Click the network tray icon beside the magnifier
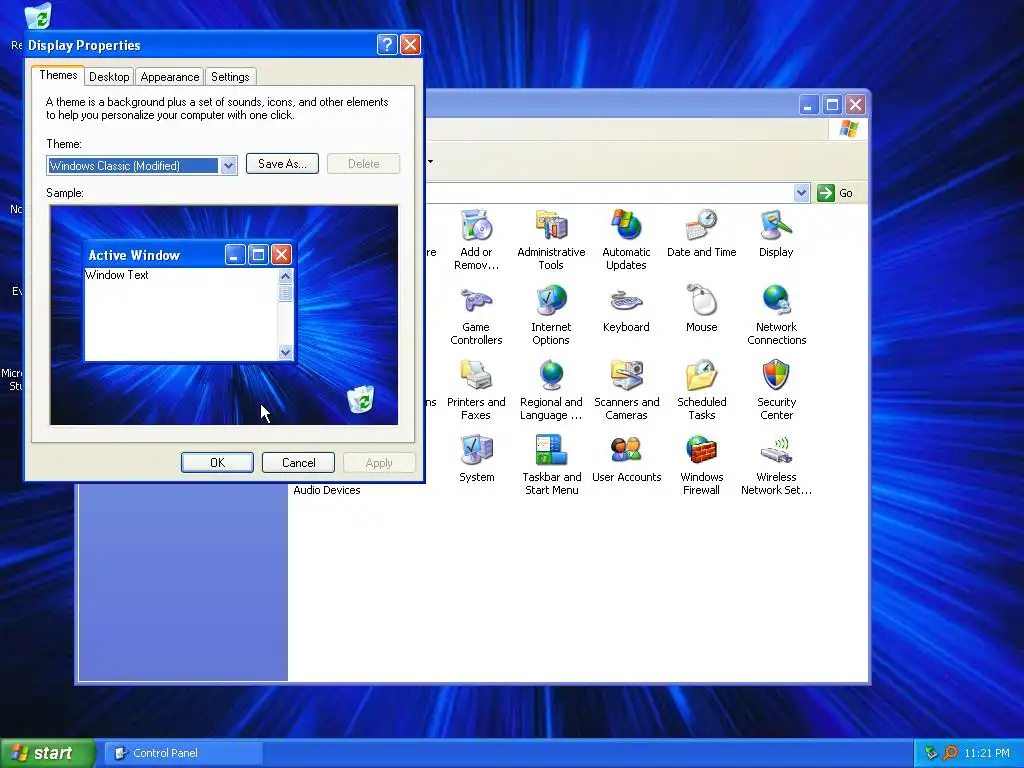The image size is (1024, 768). tap(931, 753)
